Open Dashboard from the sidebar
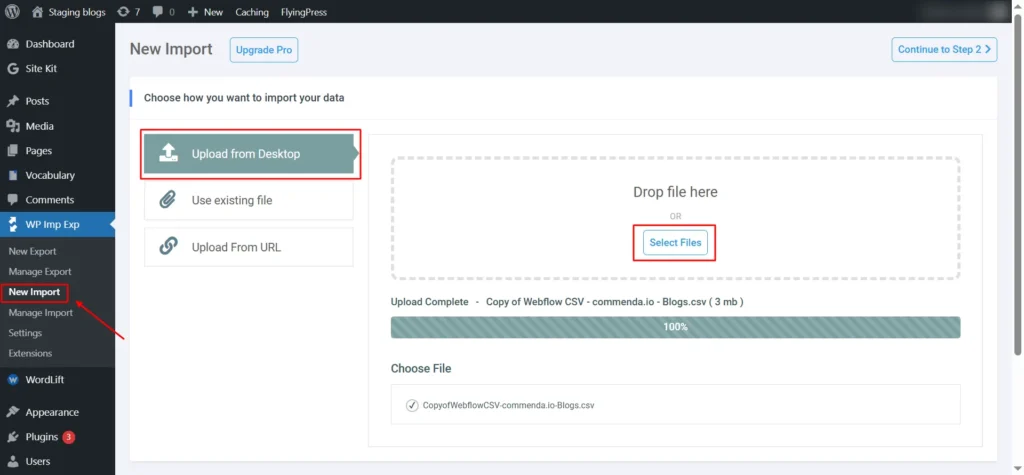 (49, 44)
